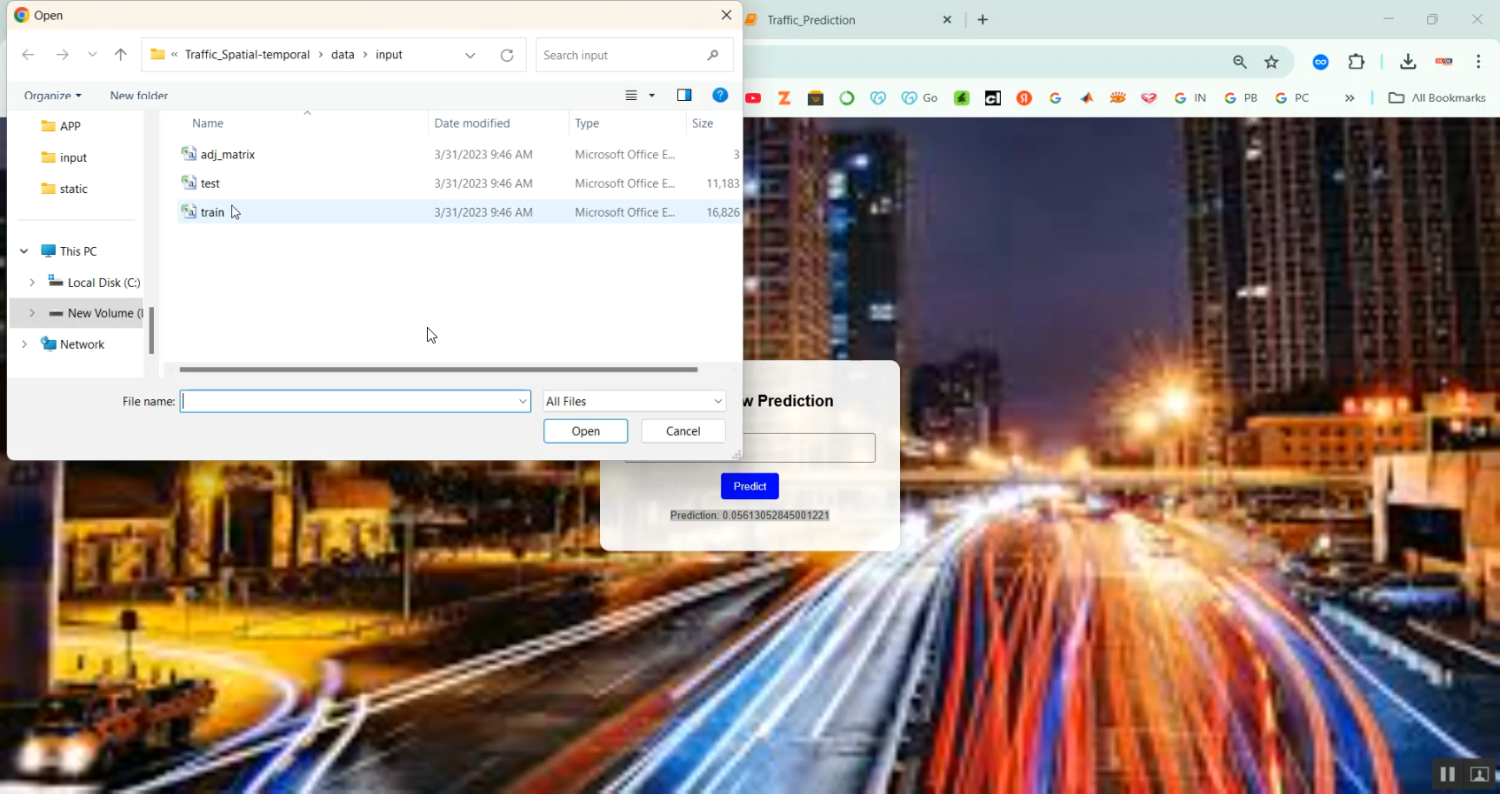The image size is (1500, 794).
Task: Expand the address bar path history
Action: click(470, 55)
